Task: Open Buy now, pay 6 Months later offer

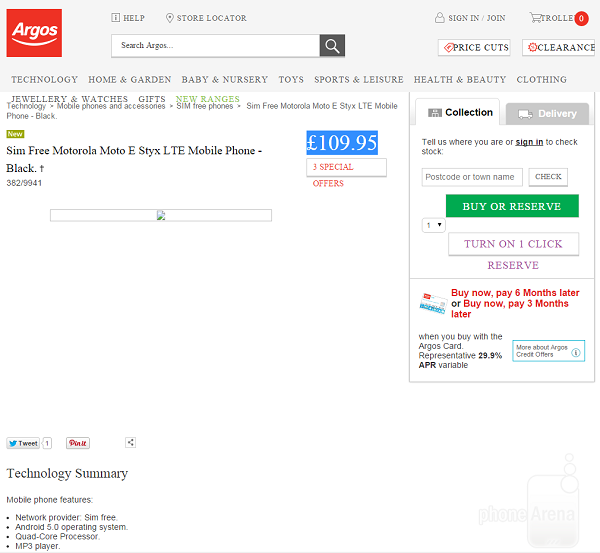Action: (x=515, y=293)
